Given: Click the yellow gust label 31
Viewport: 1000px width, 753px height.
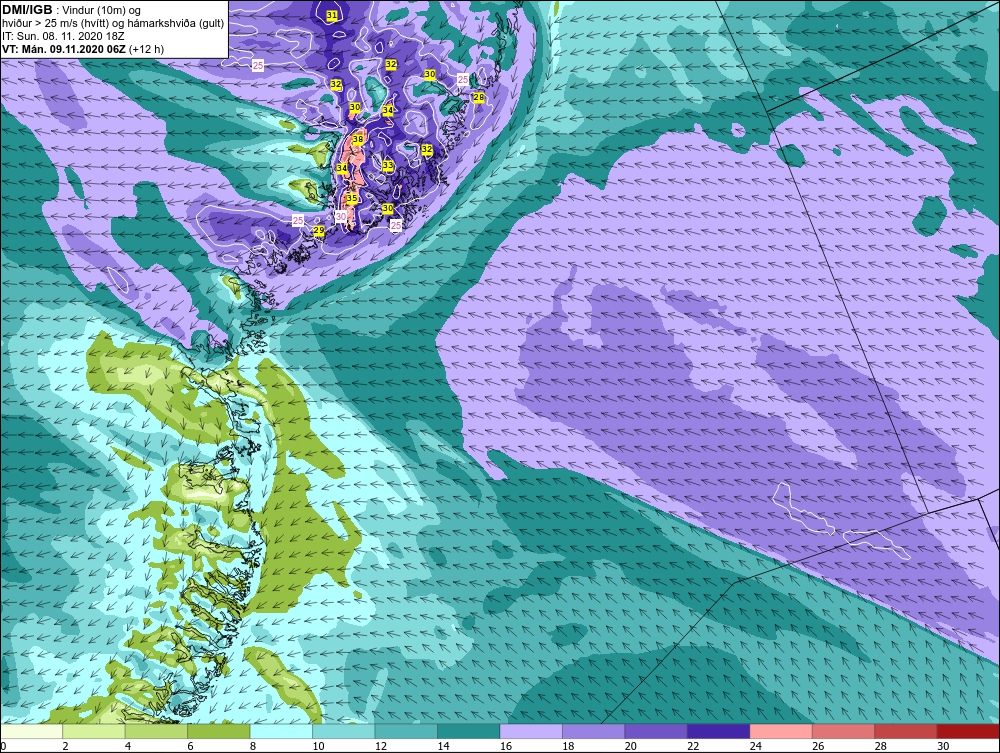Looking at the screenshot, I should 332,15.
